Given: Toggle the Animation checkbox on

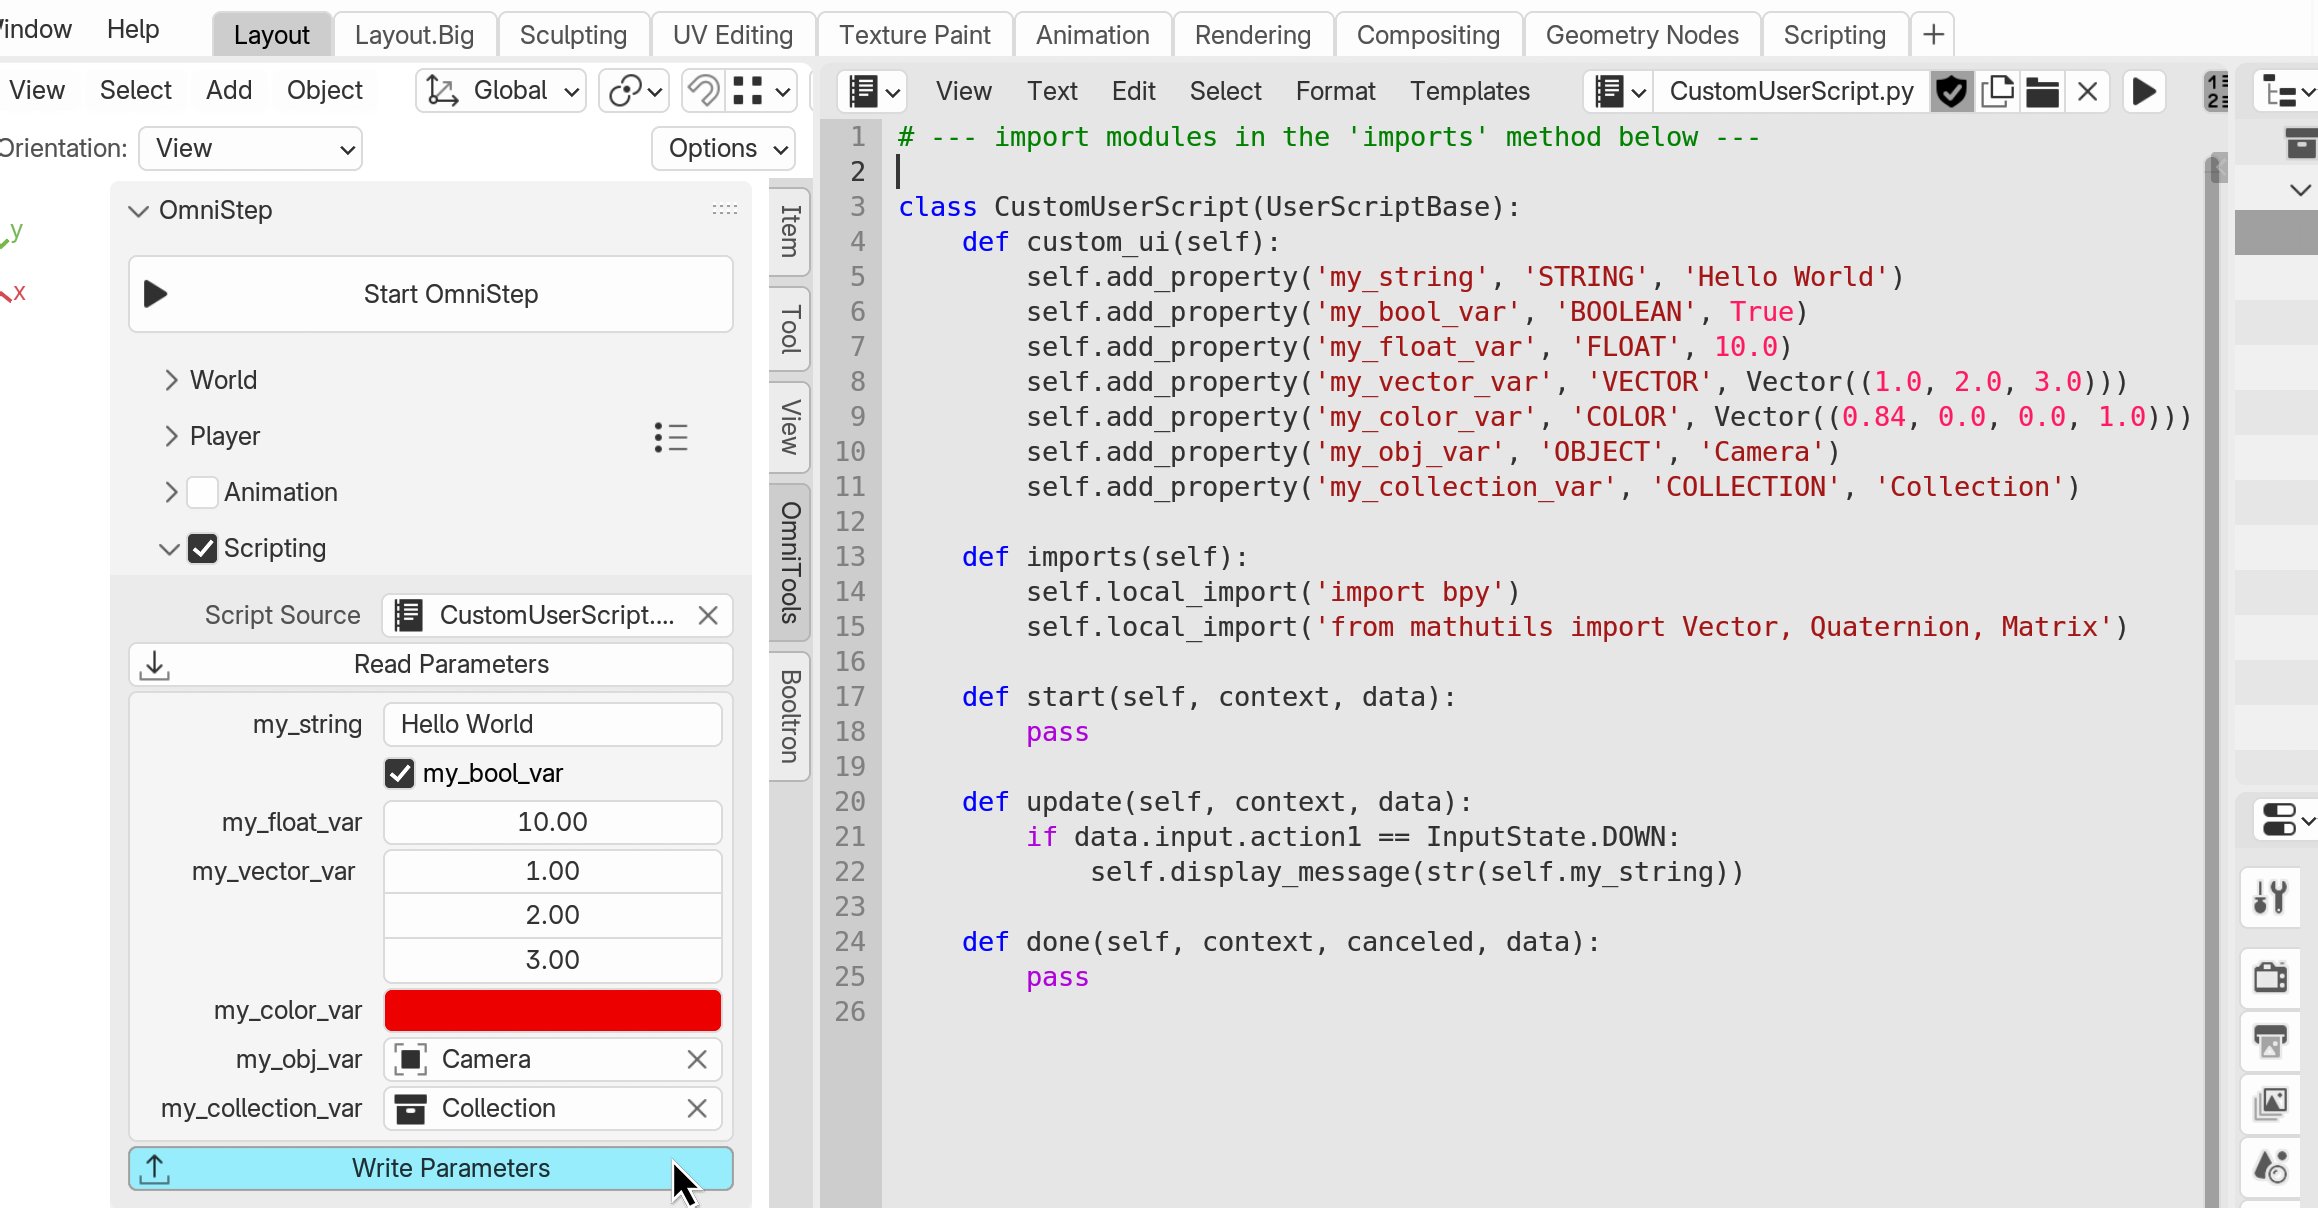Looking at the screenshot, I should pyautogui.click(x=201, y=491).
